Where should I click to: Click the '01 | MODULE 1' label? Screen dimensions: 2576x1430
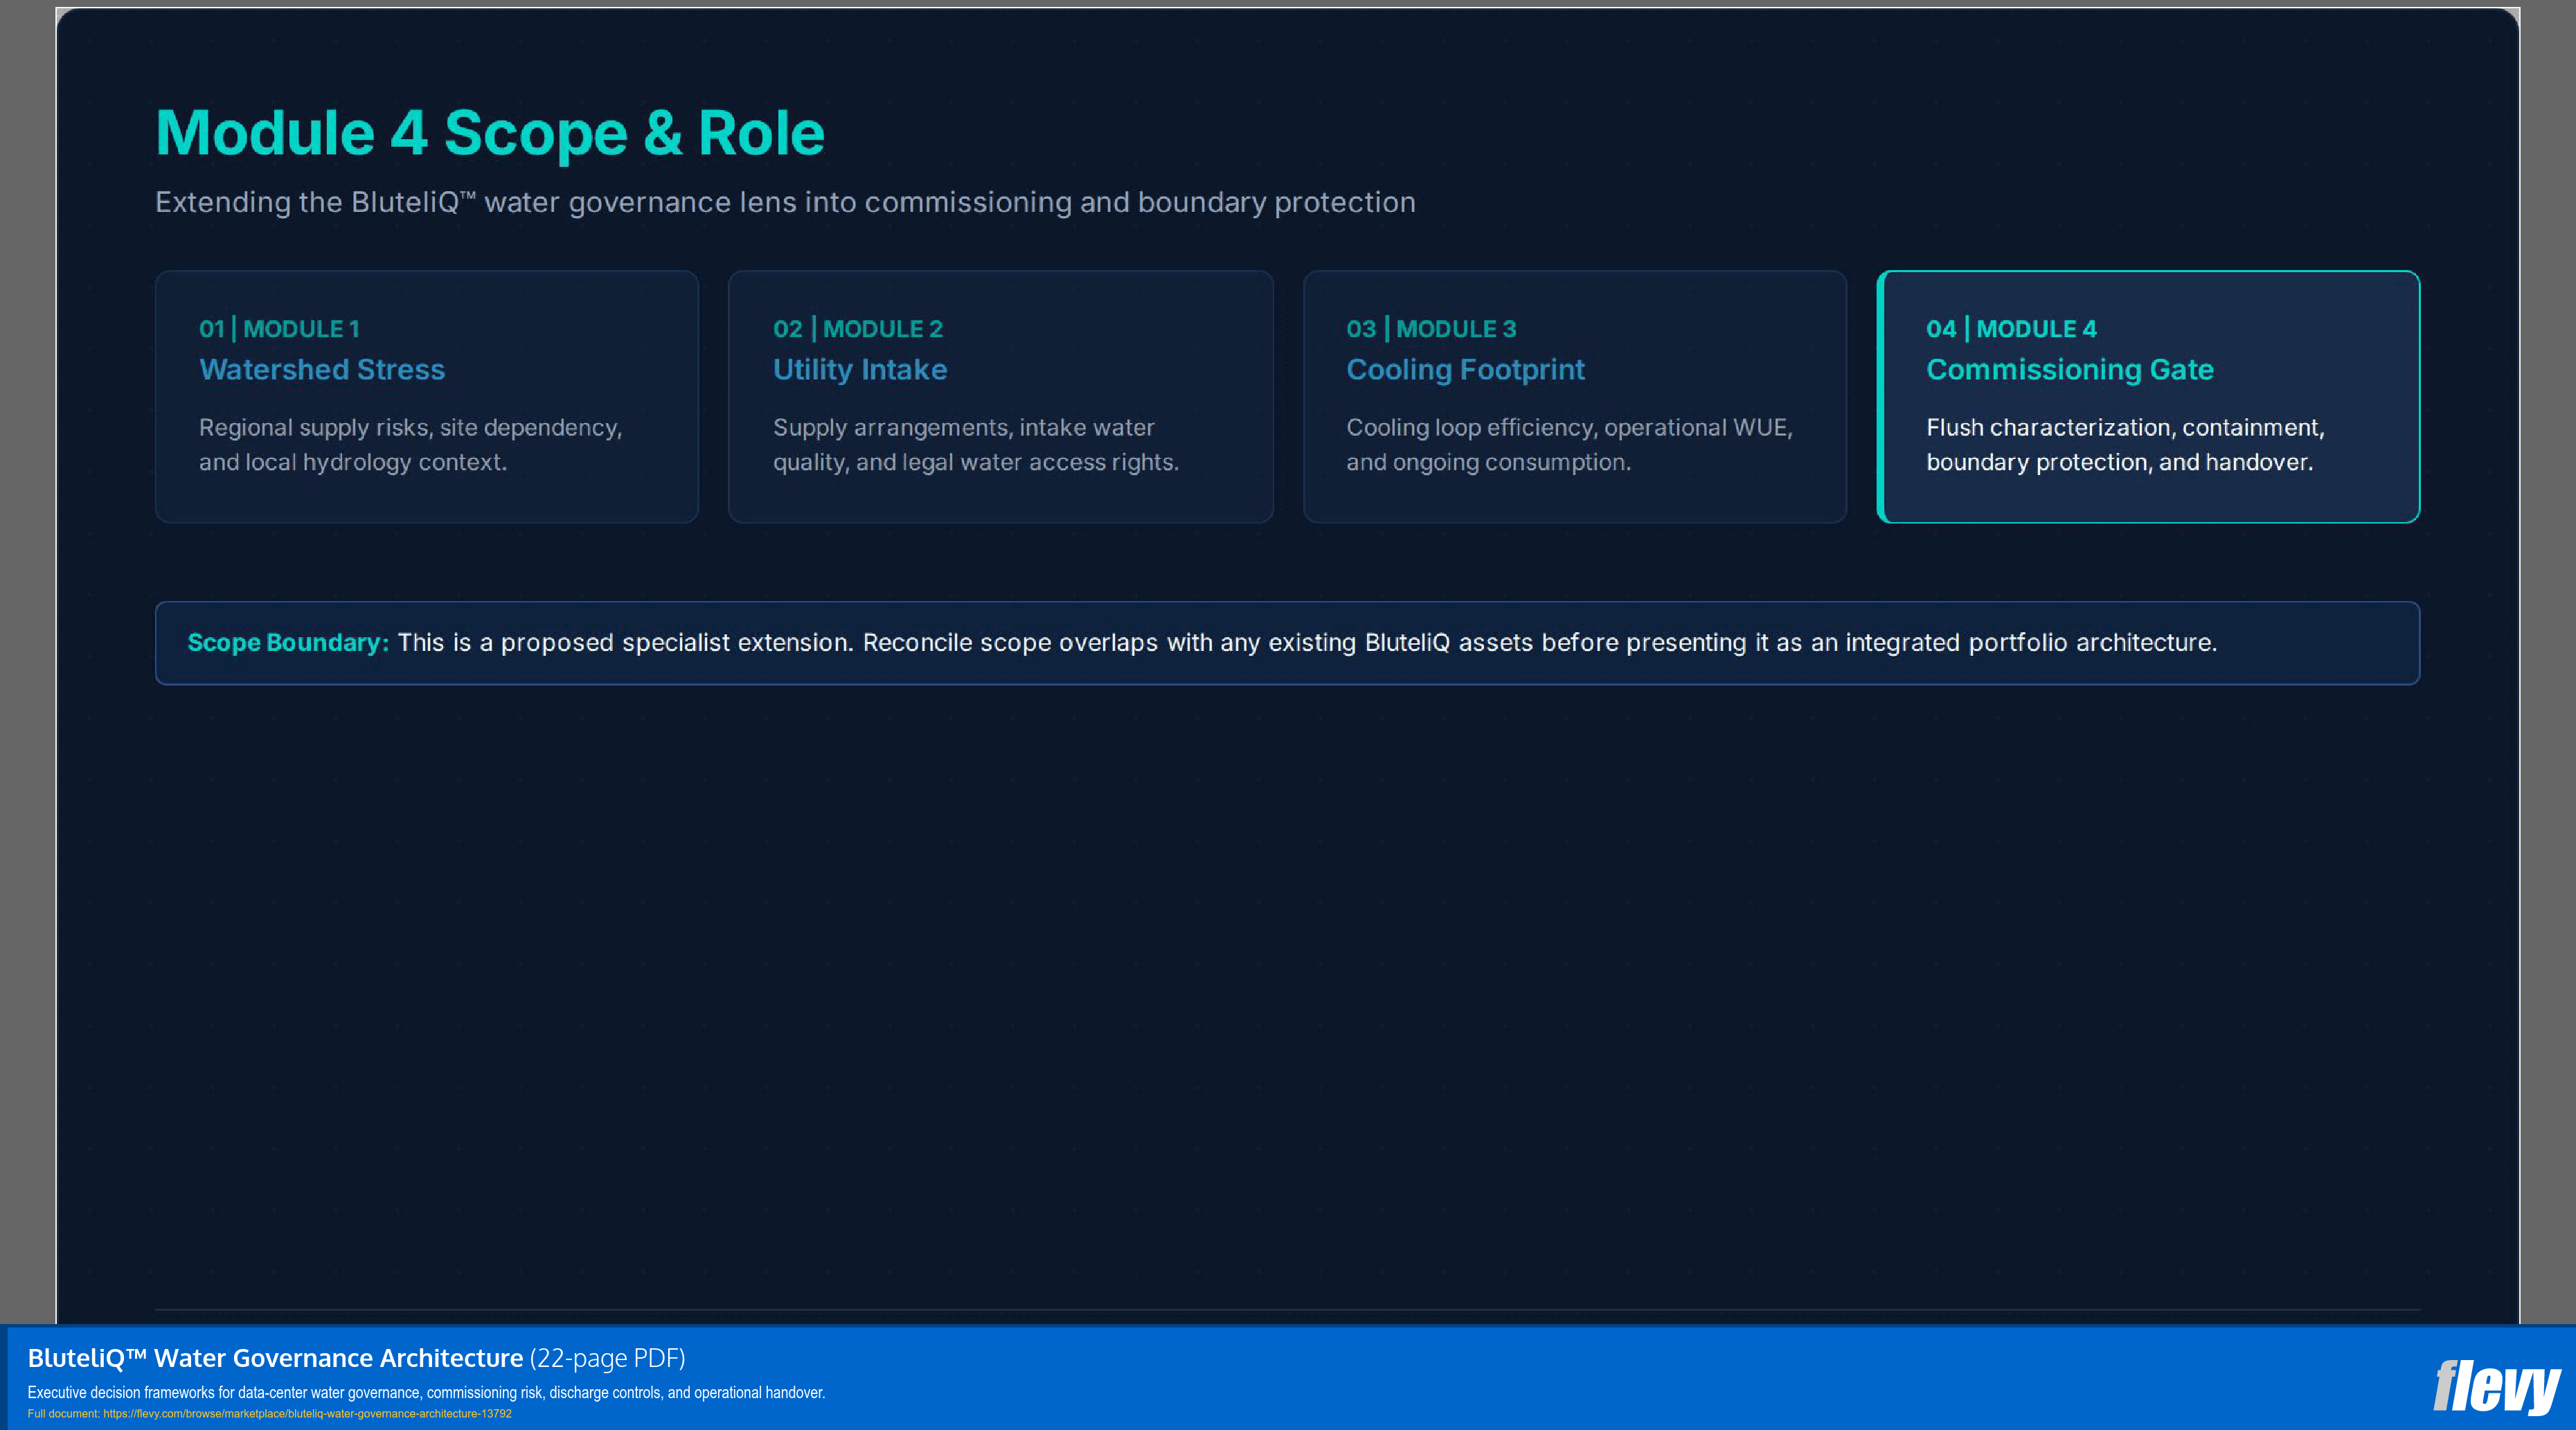coord(279,329)
